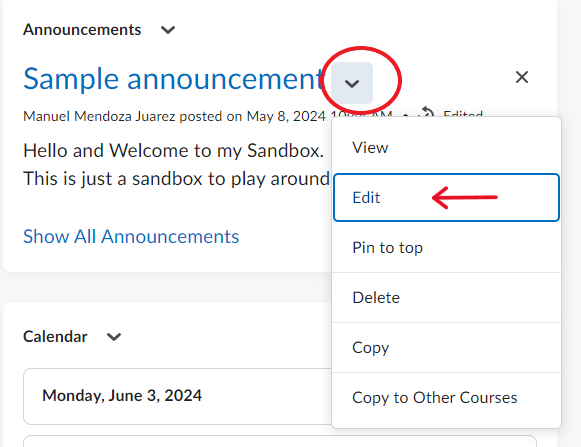Expand the Announcements widget chevron

pyautogui.click(x=168, y=30)
